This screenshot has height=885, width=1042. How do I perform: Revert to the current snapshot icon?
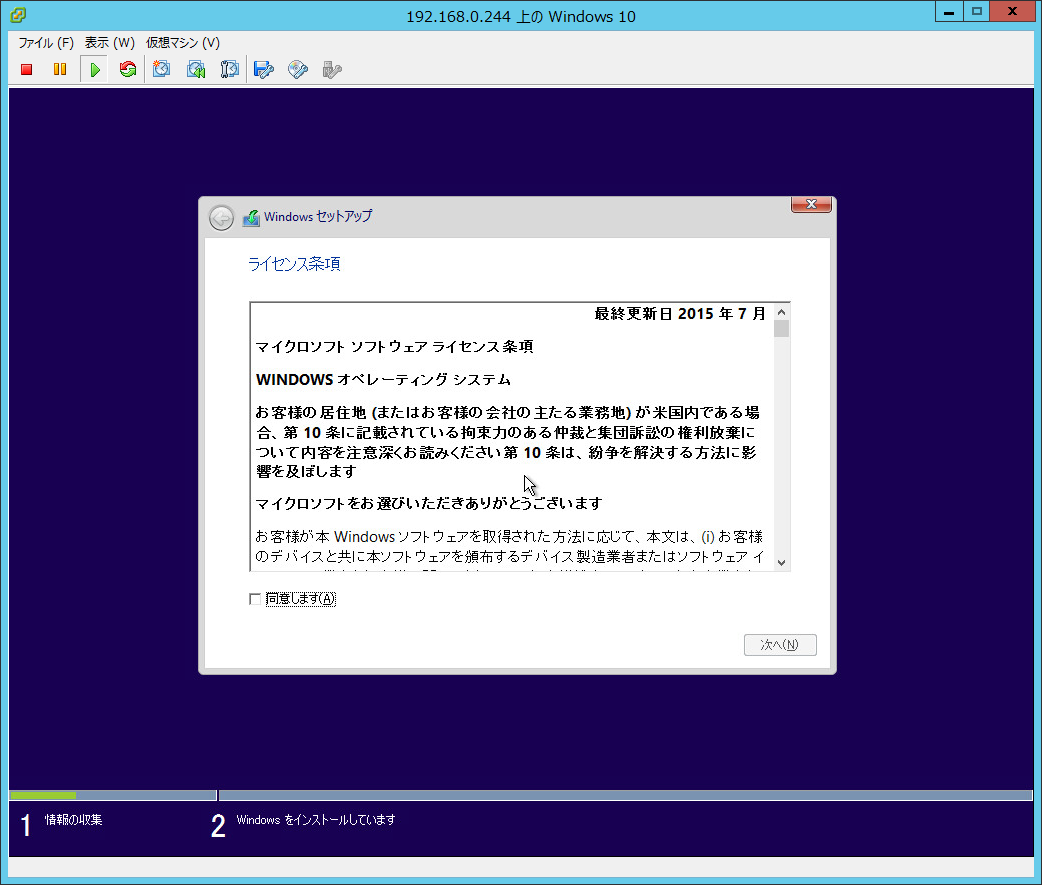[196, 69]
